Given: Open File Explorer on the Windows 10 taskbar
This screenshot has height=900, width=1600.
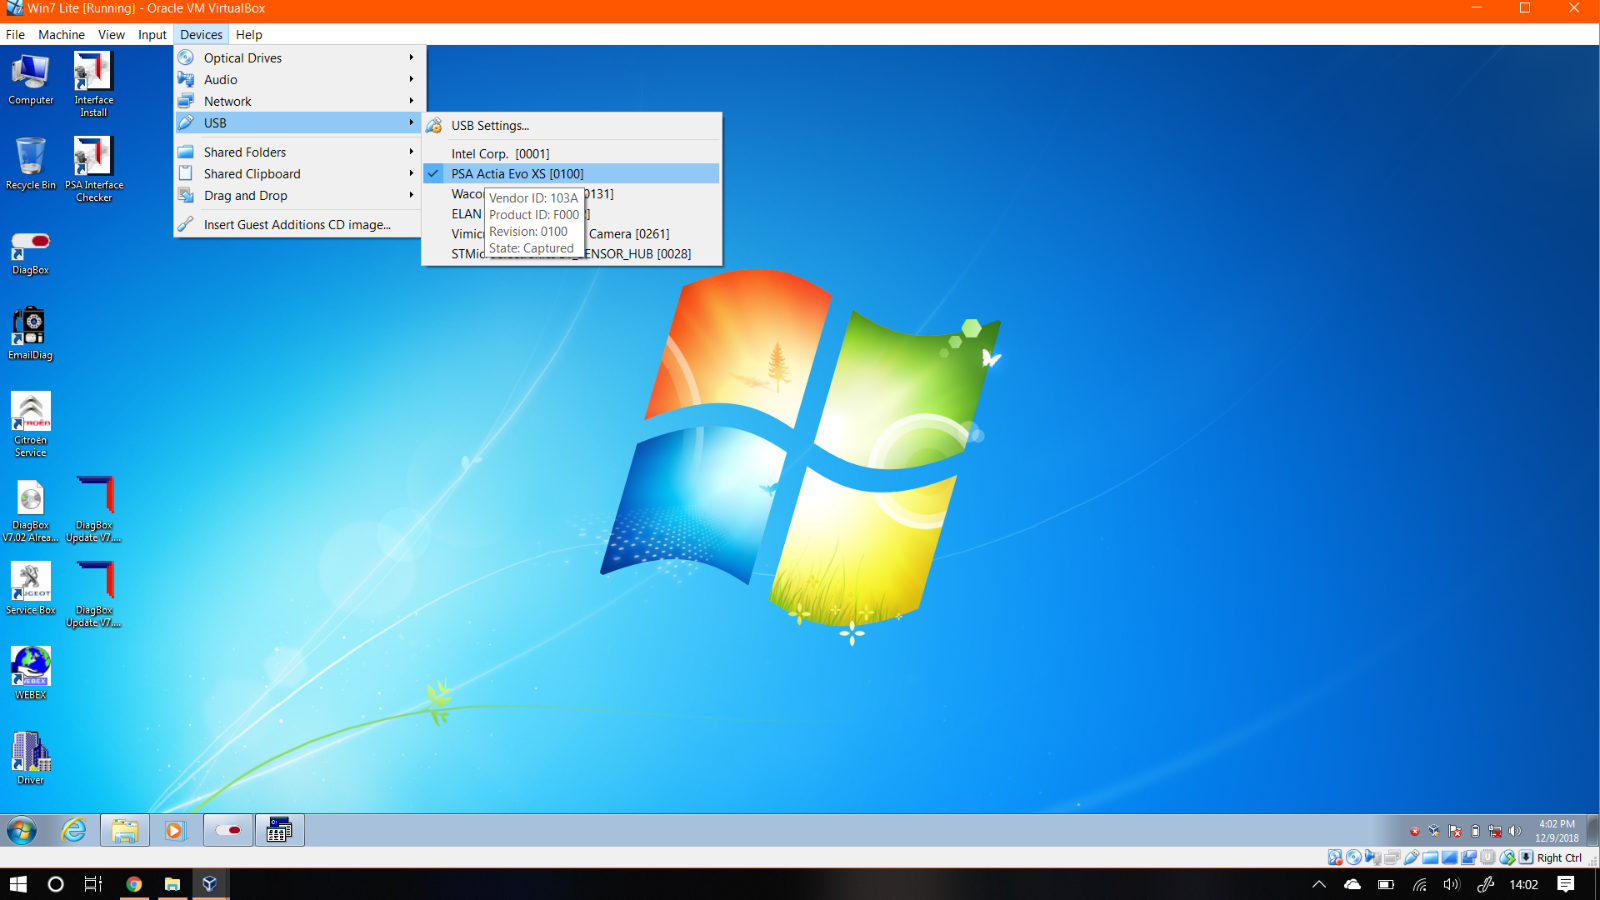Looking at the screenshot, I should pyautogui.click(x=172, y=884).
